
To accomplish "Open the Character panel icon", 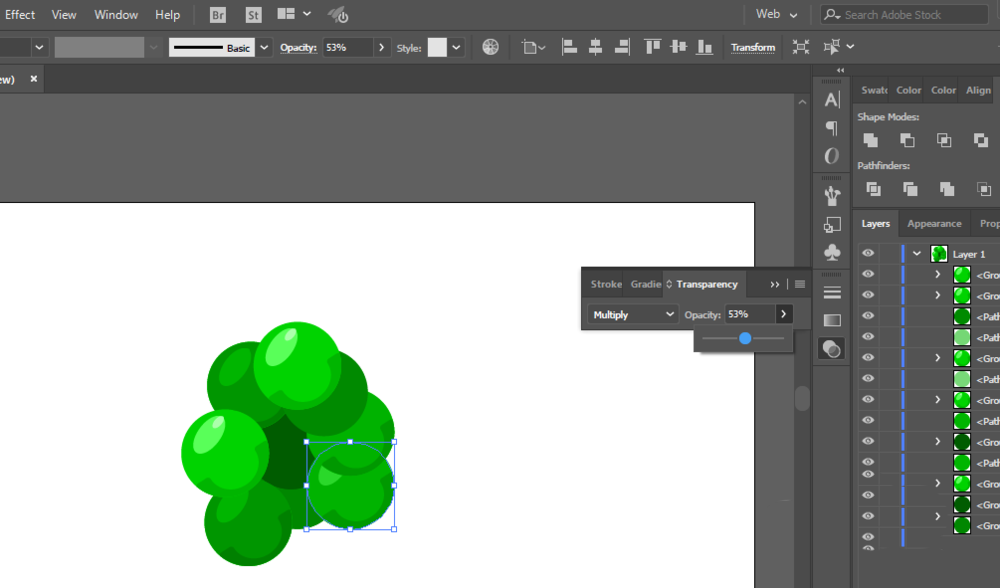I will point(832,100).
